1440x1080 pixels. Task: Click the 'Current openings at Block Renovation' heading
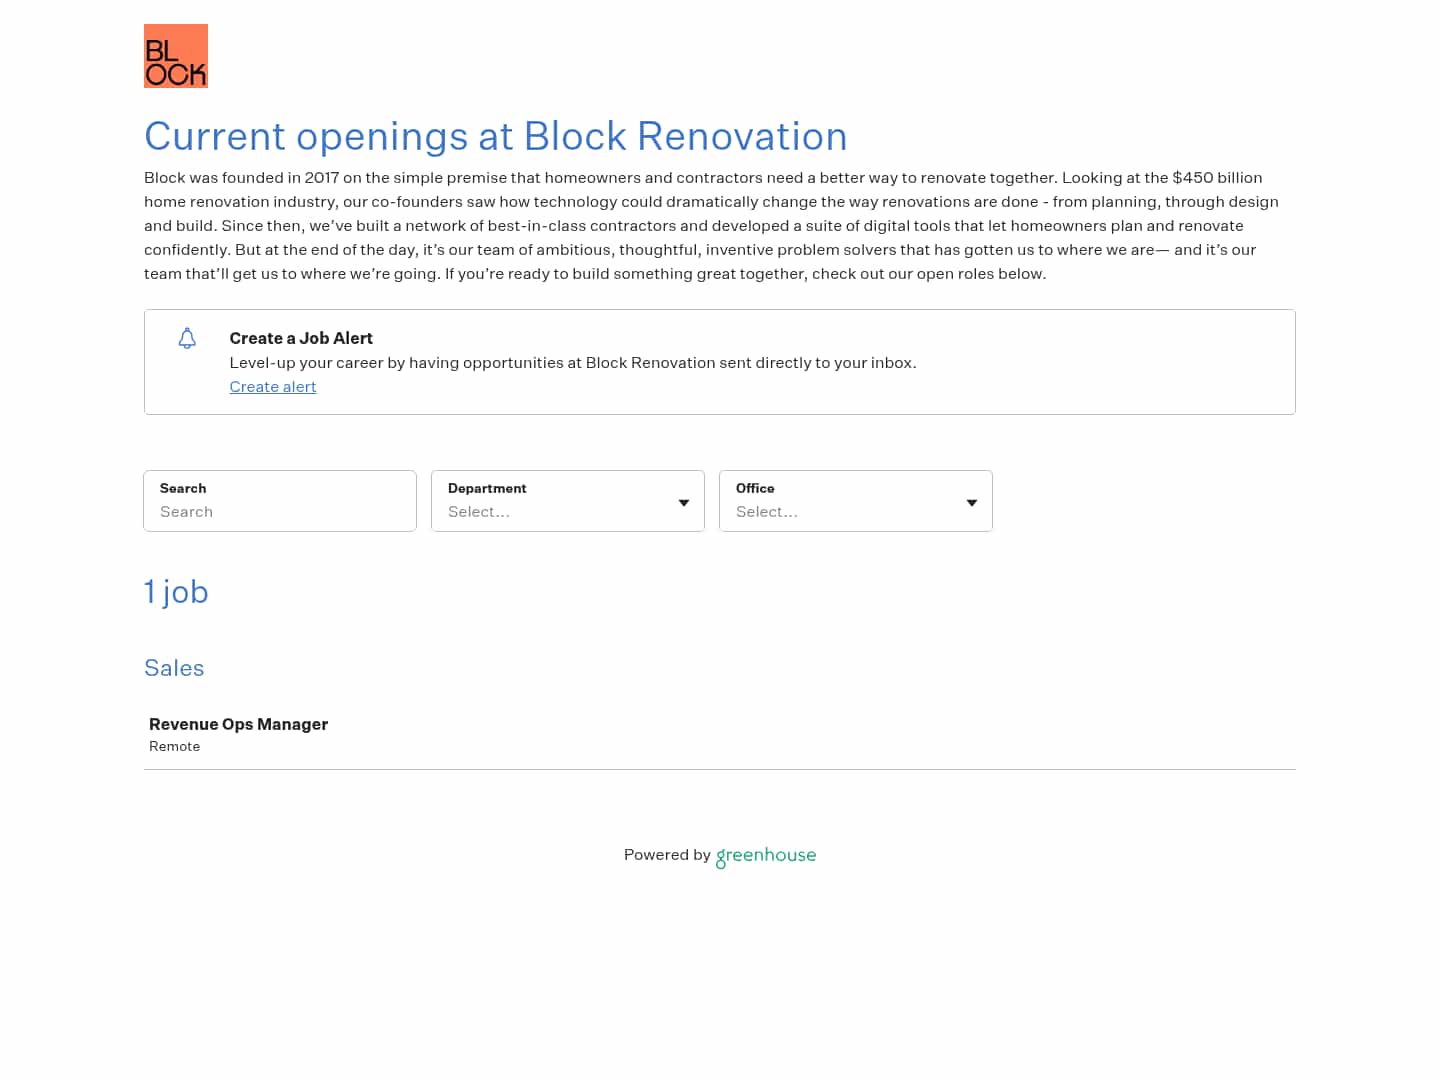(x=496, y=136)
